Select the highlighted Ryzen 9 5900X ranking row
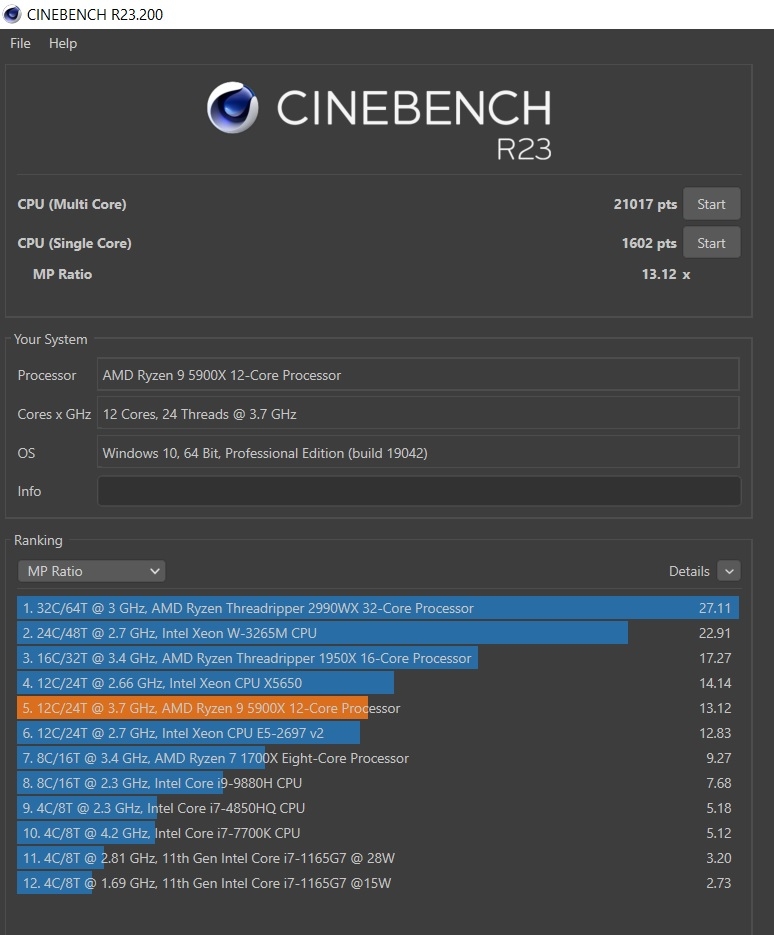 (378, 708)
